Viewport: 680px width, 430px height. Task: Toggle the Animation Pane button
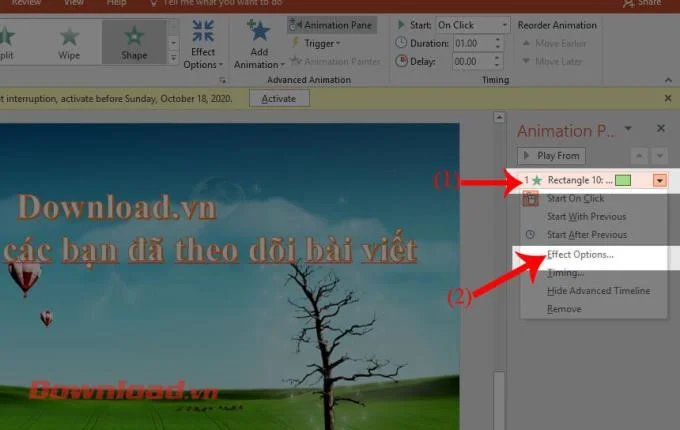point(332,25)
